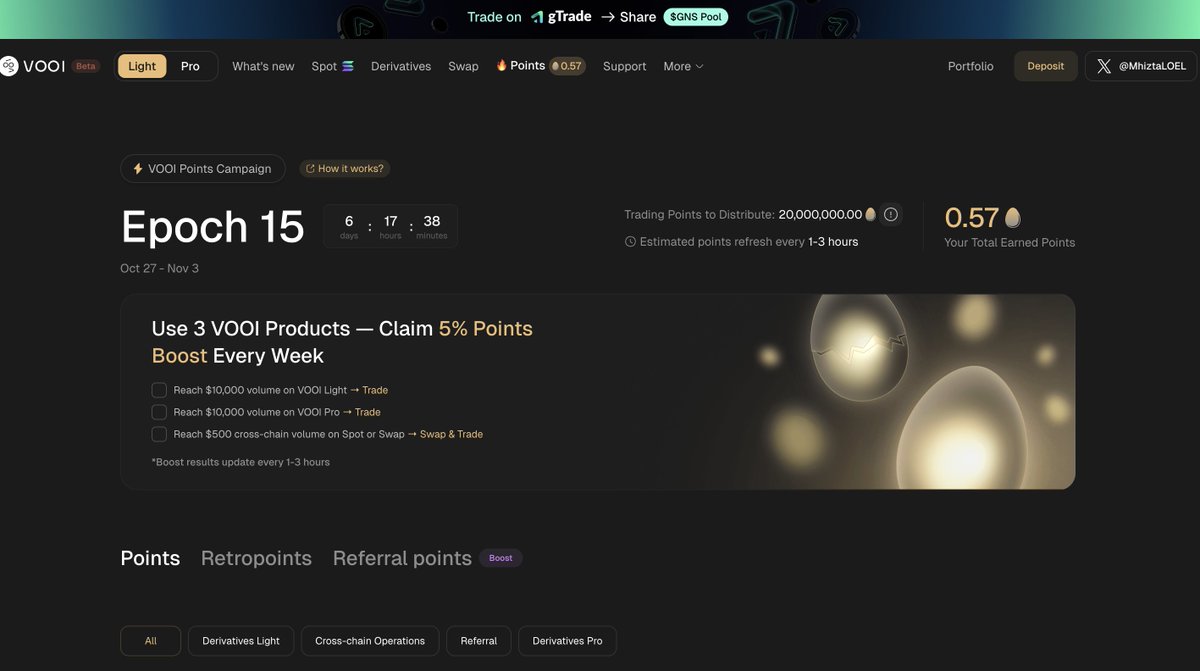
Task: Click the external link icon in How it works
Action: [310, 169]
